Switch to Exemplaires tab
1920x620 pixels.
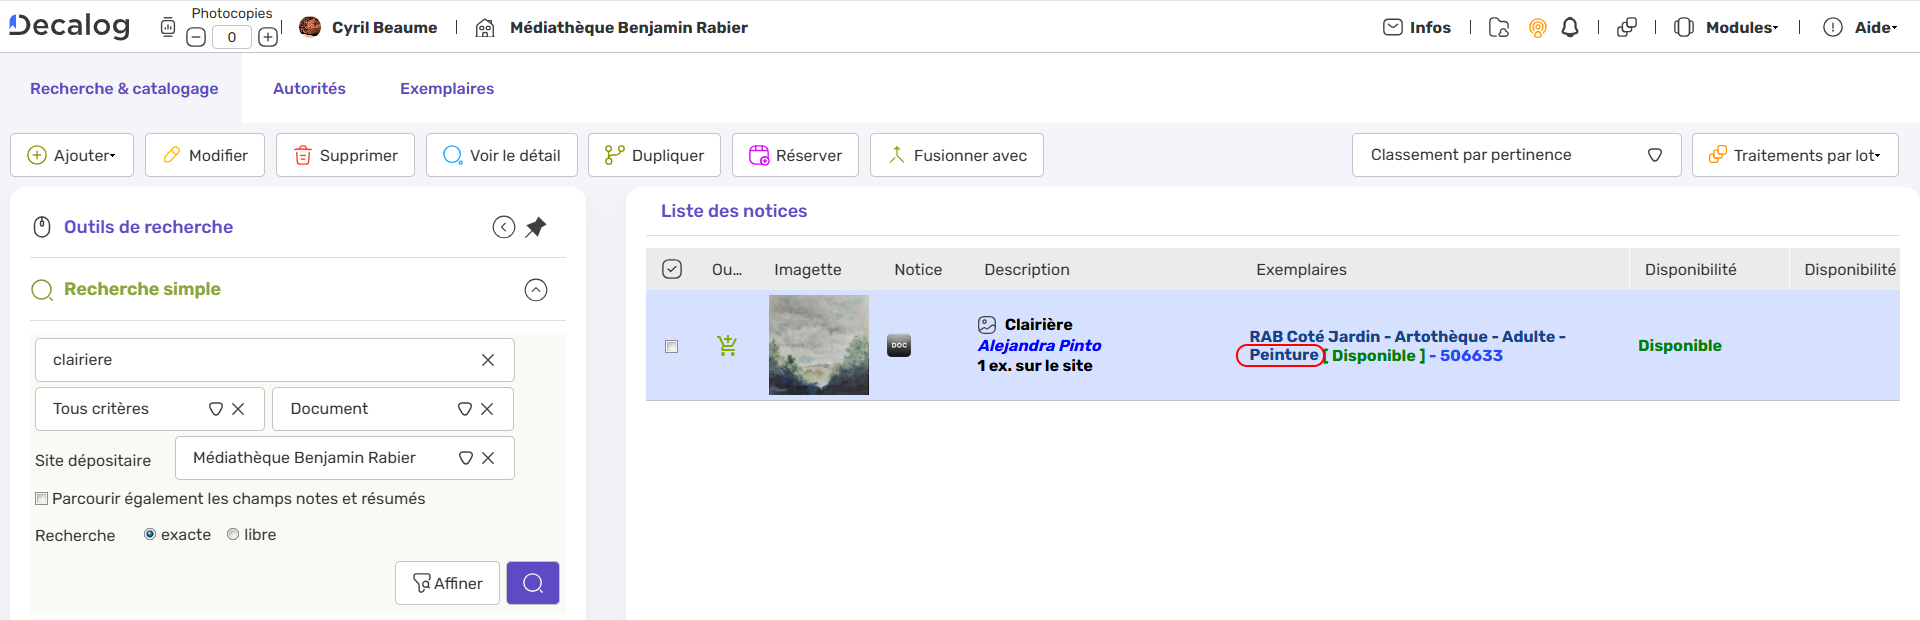[x=447, y=88]
